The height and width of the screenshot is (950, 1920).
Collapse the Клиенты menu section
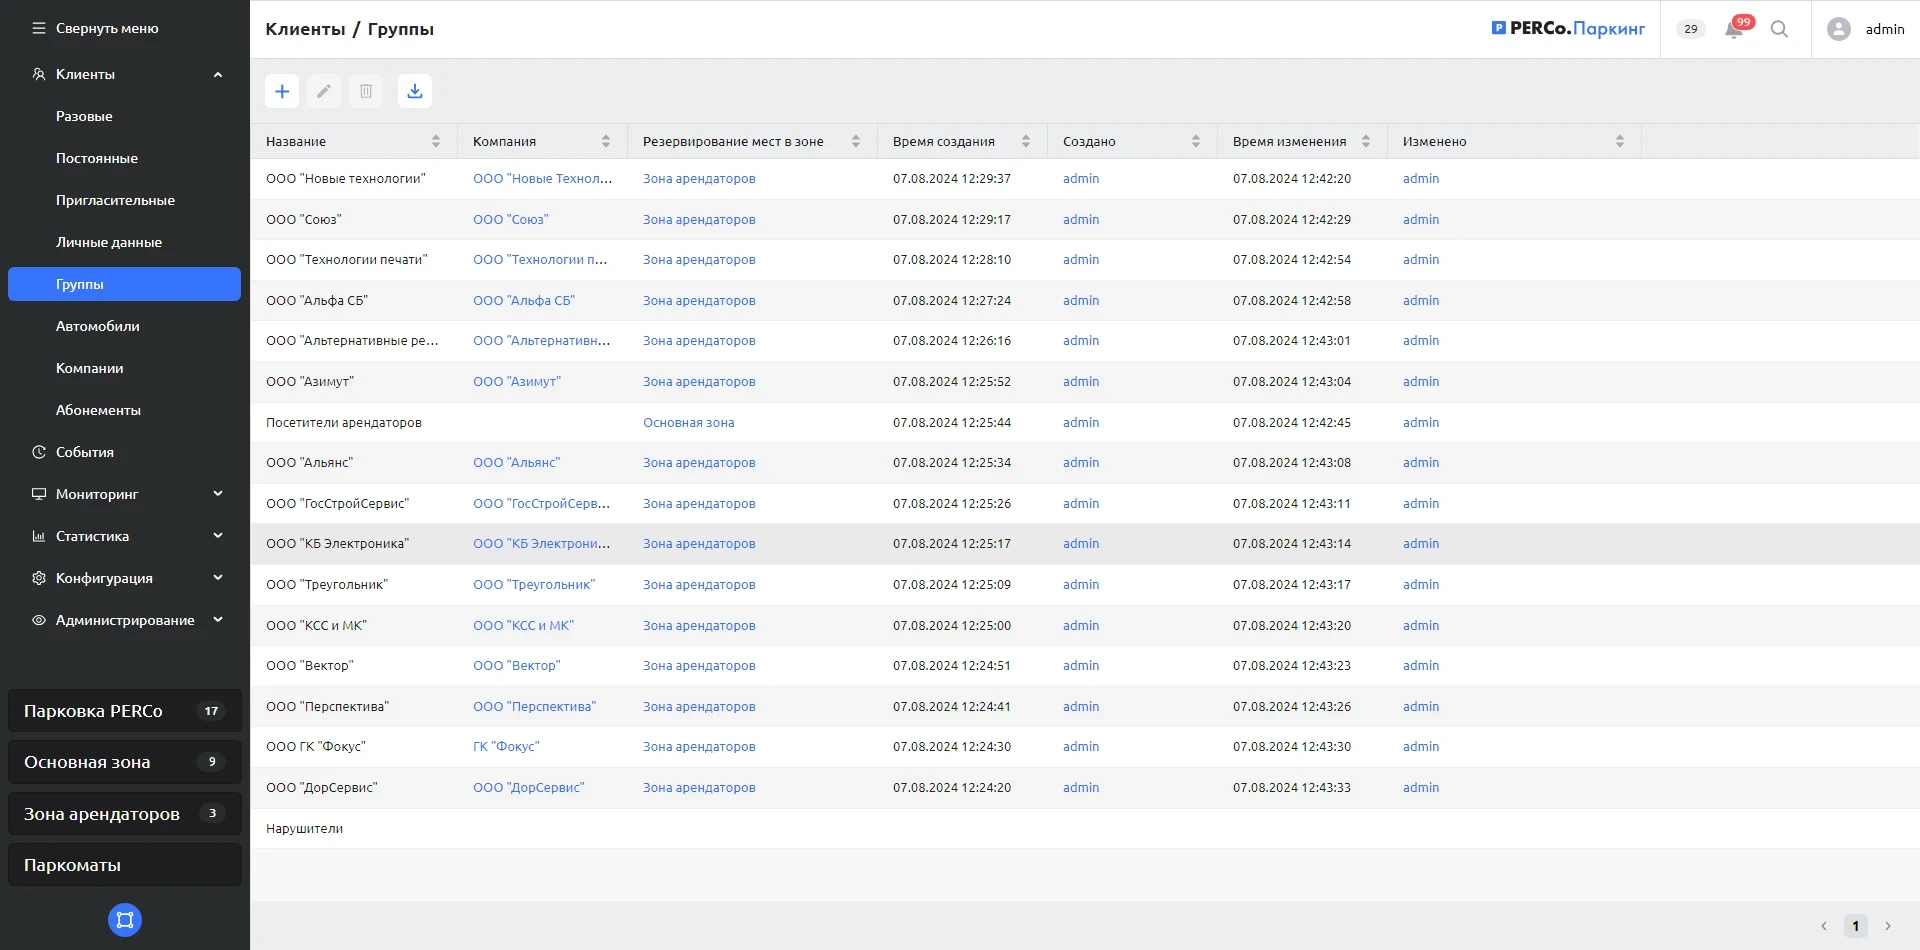(217, 74)
